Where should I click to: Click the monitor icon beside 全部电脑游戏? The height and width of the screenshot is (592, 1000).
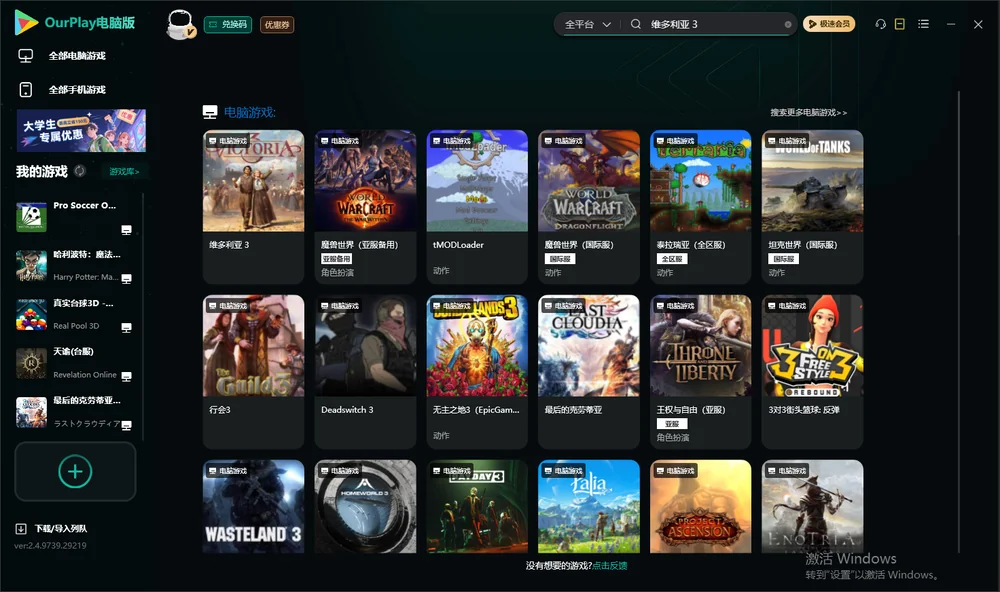(26, 56)
